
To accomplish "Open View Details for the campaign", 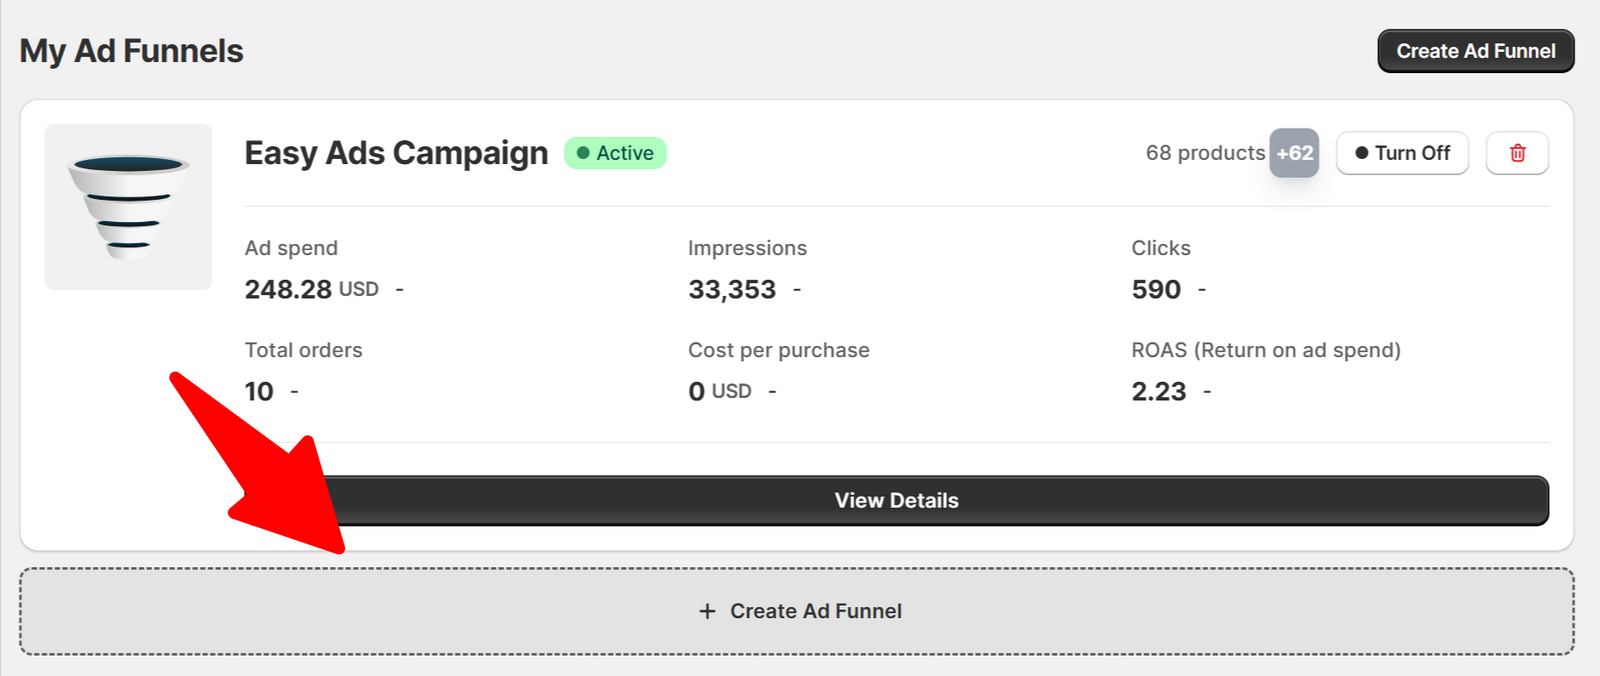I will 896,500.
